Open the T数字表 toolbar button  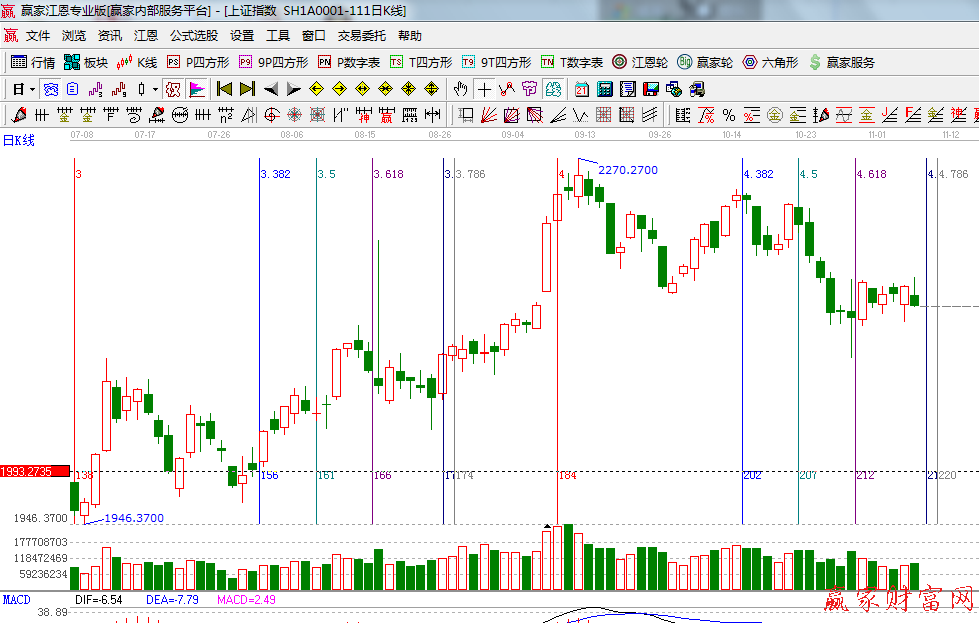tap(572, 62)
